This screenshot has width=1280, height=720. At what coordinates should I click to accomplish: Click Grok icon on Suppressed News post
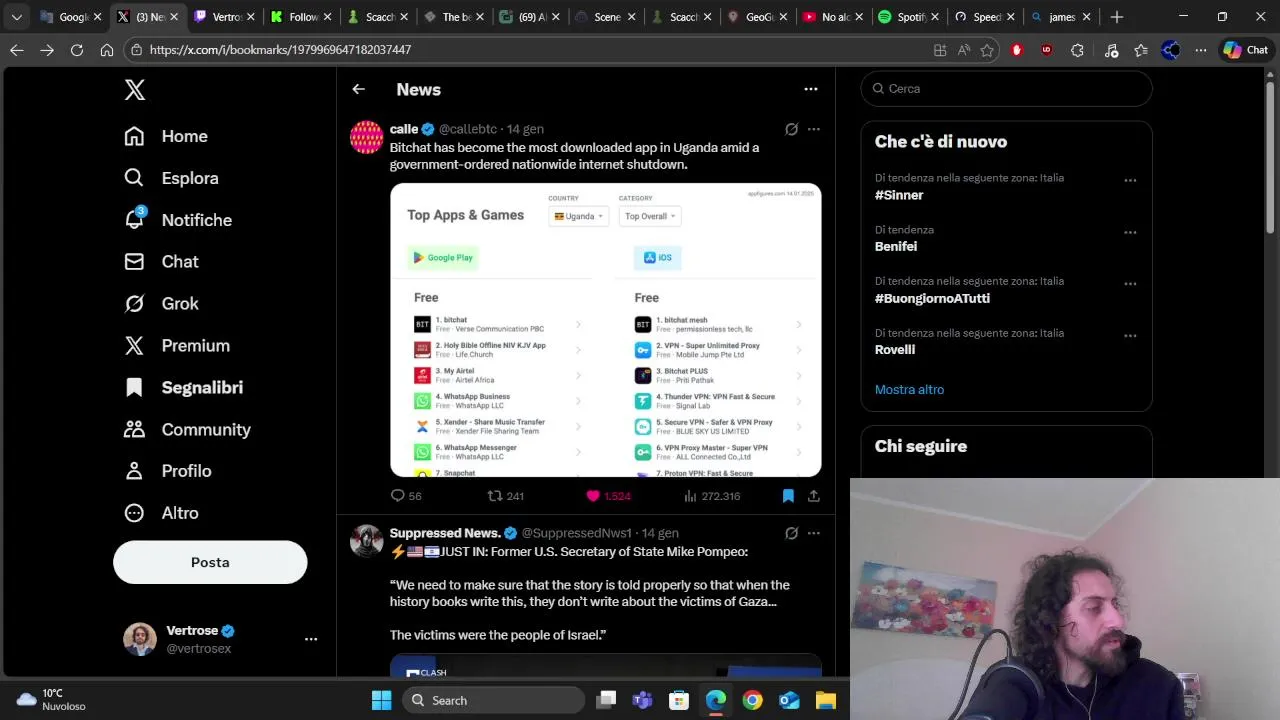(x=791, y=533)
